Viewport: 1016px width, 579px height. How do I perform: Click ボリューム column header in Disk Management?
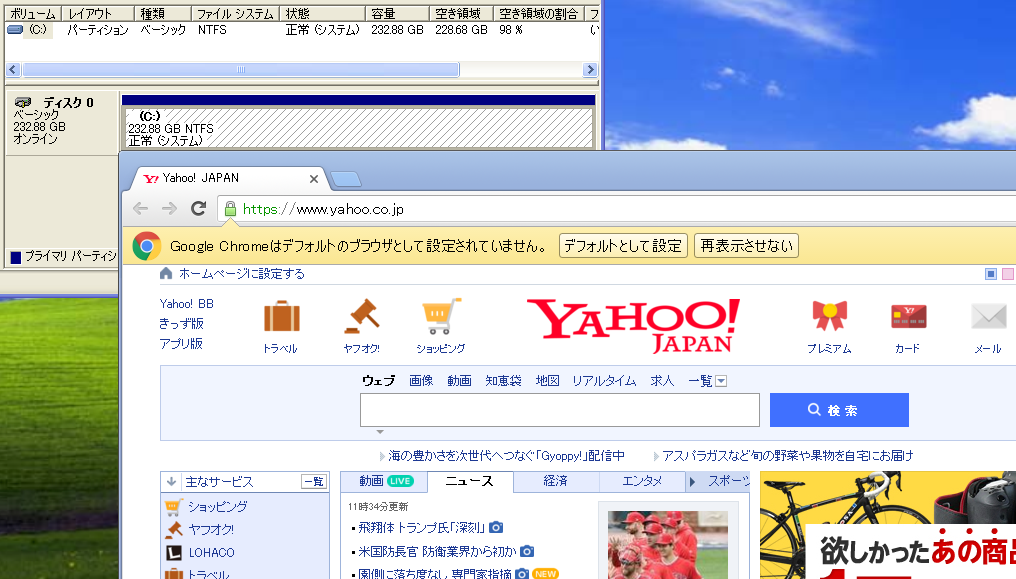pos(33,14)
